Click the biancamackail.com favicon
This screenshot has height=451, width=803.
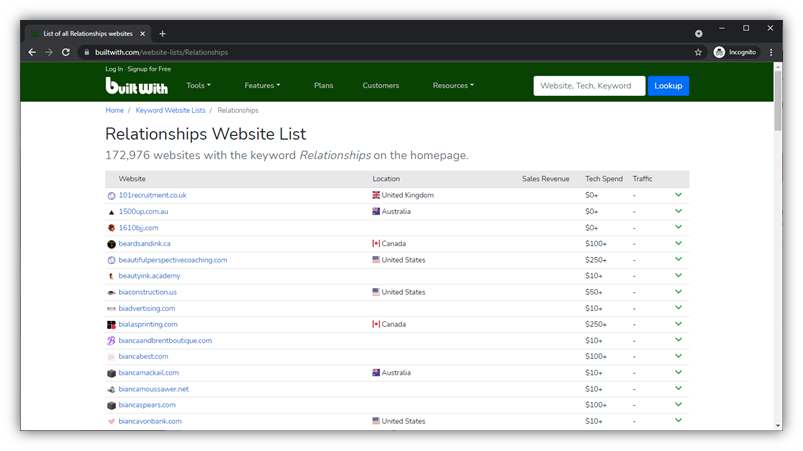(x=111, y=373)
